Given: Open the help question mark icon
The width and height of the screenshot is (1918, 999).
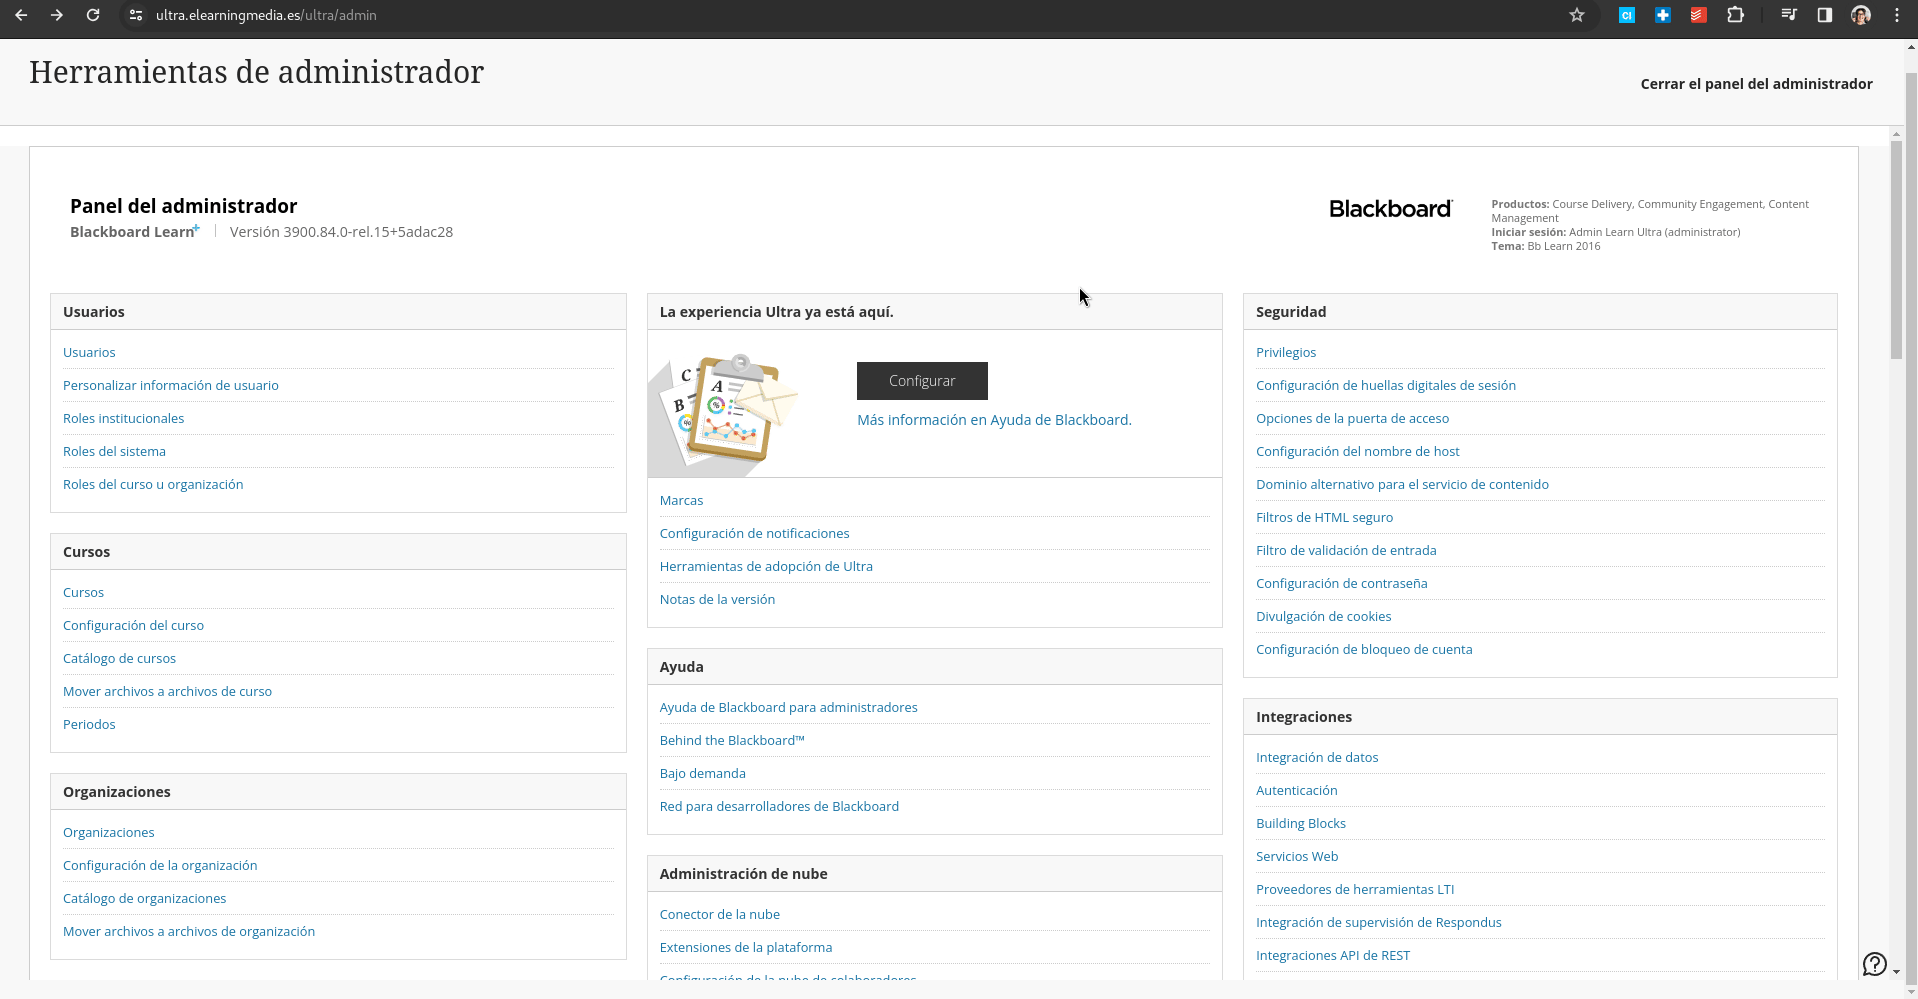Looking at the screenshot, I should [1875, 964].
